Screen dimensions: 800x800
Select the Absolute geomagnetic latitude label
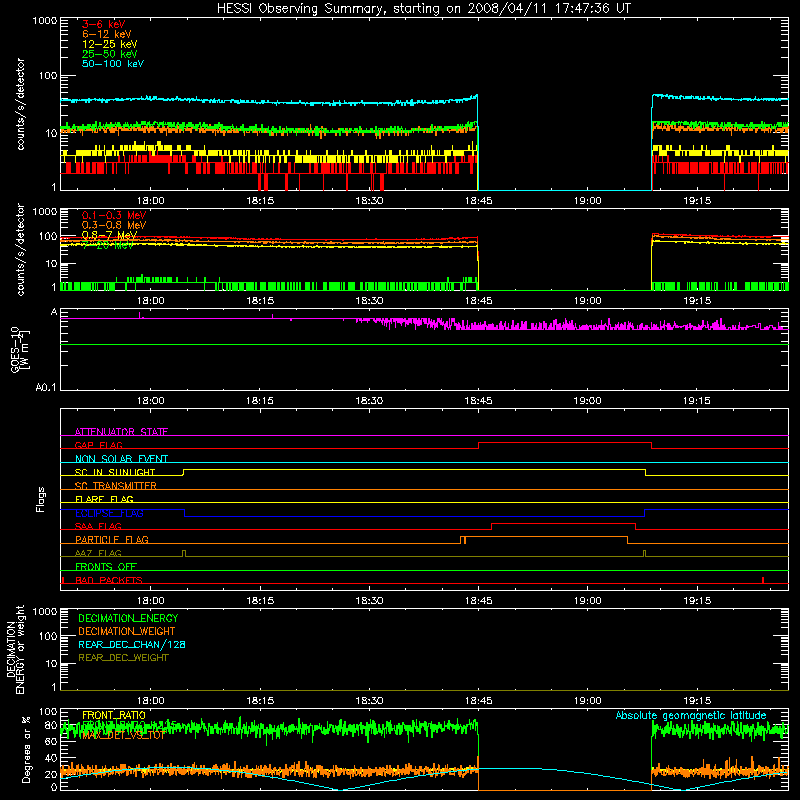coord(691,715)
